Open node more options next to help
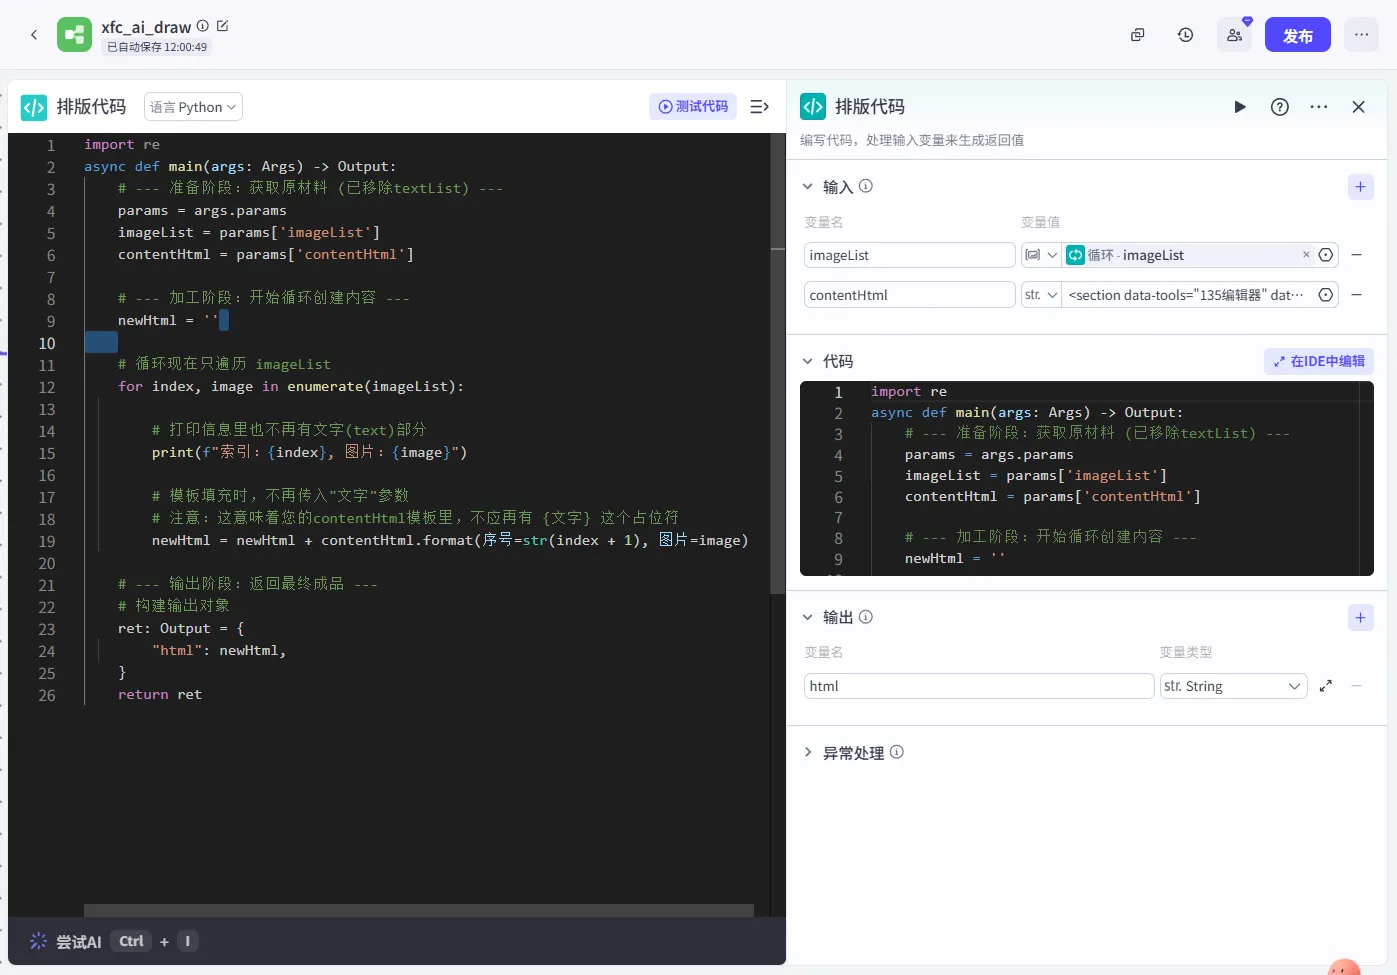The height and width of the screenshot is (975, 1397). click(1319, 107)
